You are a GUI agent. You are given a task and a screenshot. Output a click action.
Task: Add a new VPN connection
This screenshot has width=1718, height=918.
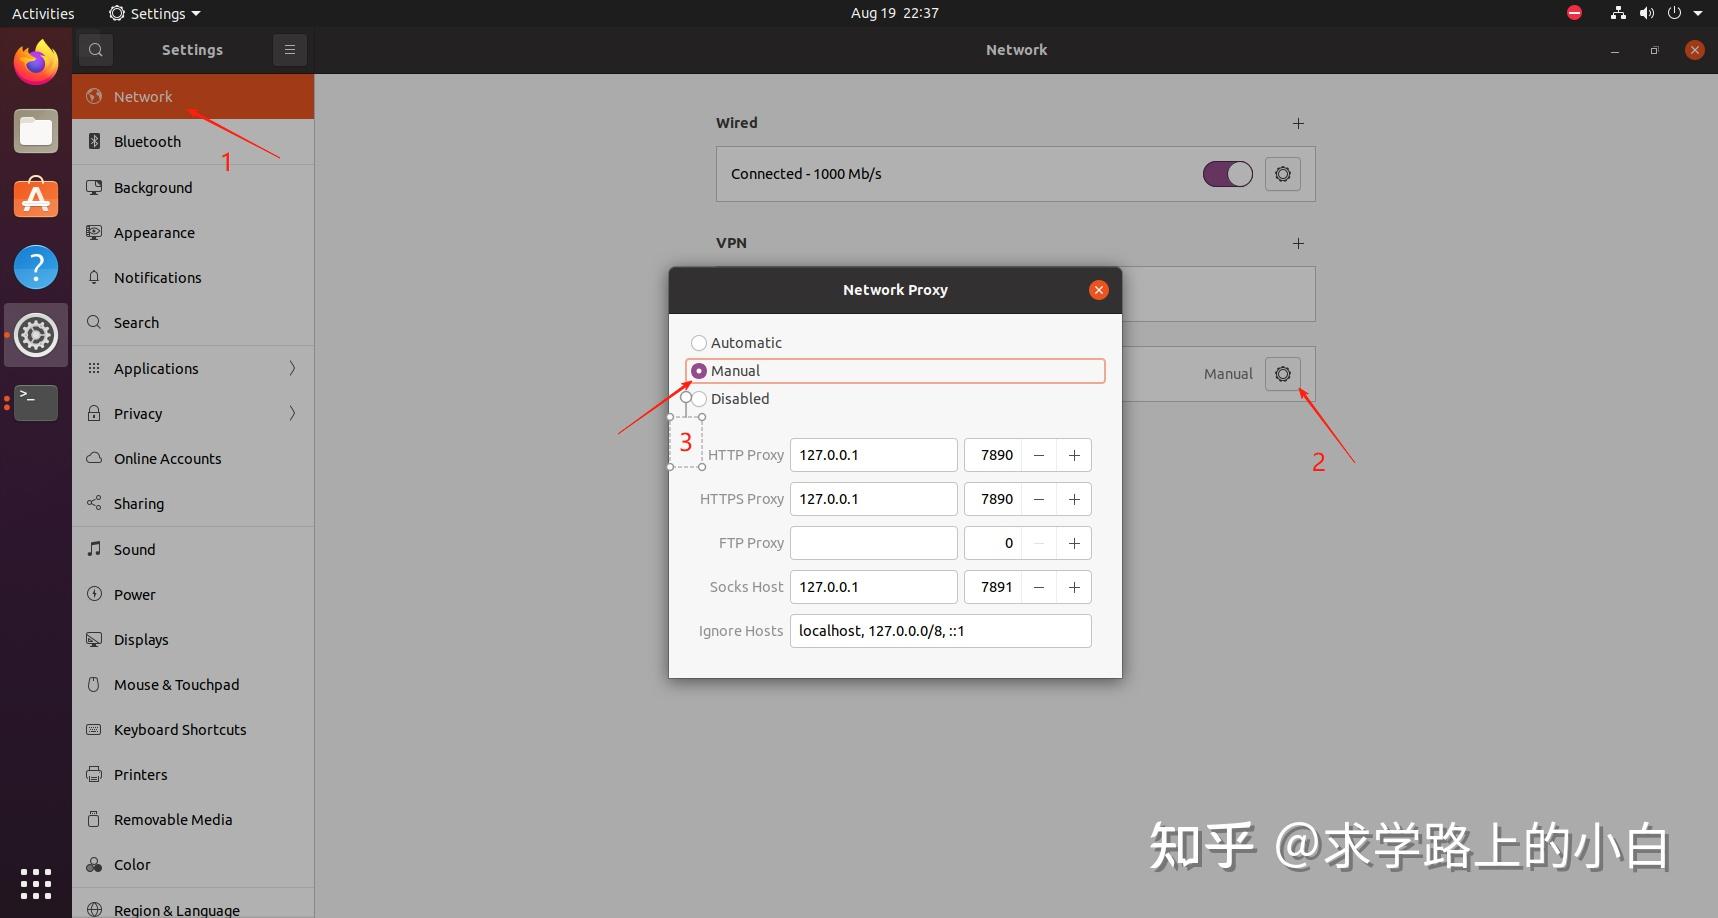pos(1297,243)
